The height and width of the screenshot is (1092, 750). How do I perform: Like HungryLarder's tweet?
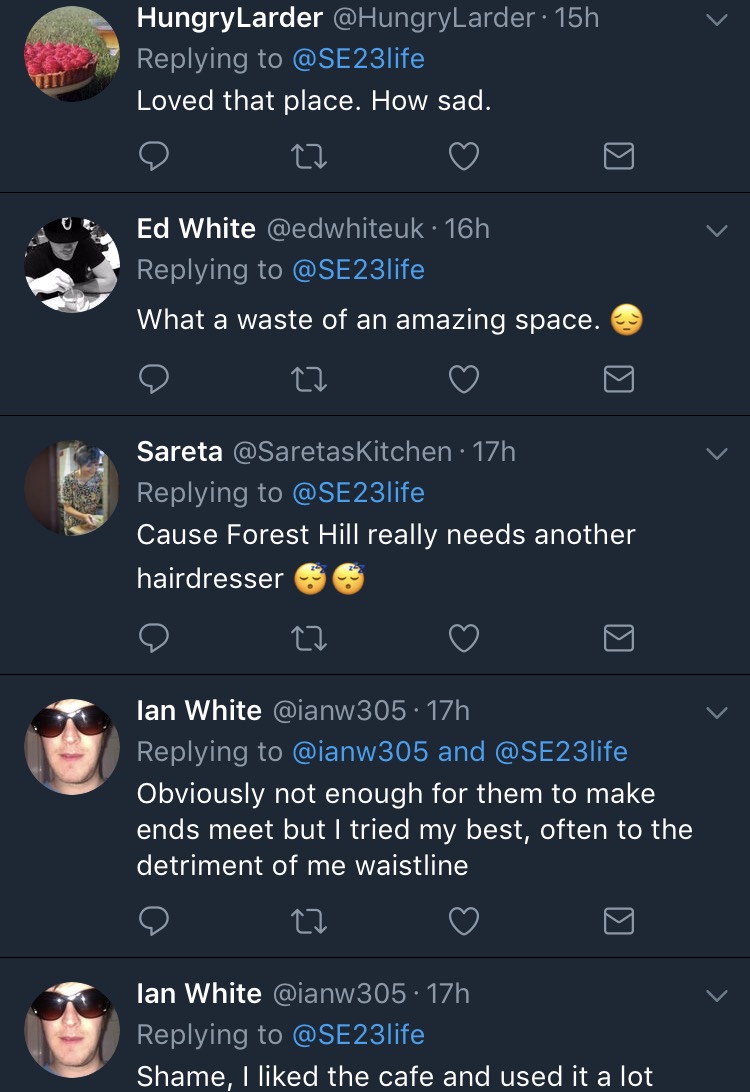pos(464,156)
